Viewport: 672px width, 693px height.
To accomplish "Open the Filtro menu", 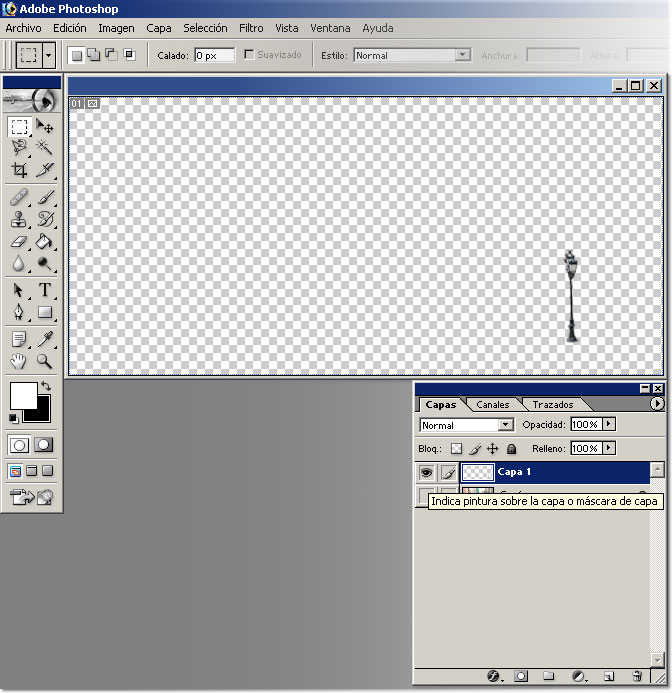I will (x=251, y=28).
